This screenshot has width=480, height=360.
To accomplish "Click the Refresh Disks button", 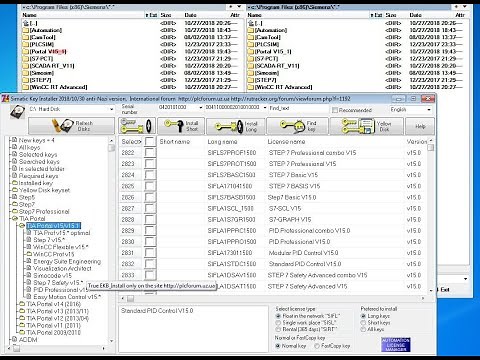I will tap(71, 126).
